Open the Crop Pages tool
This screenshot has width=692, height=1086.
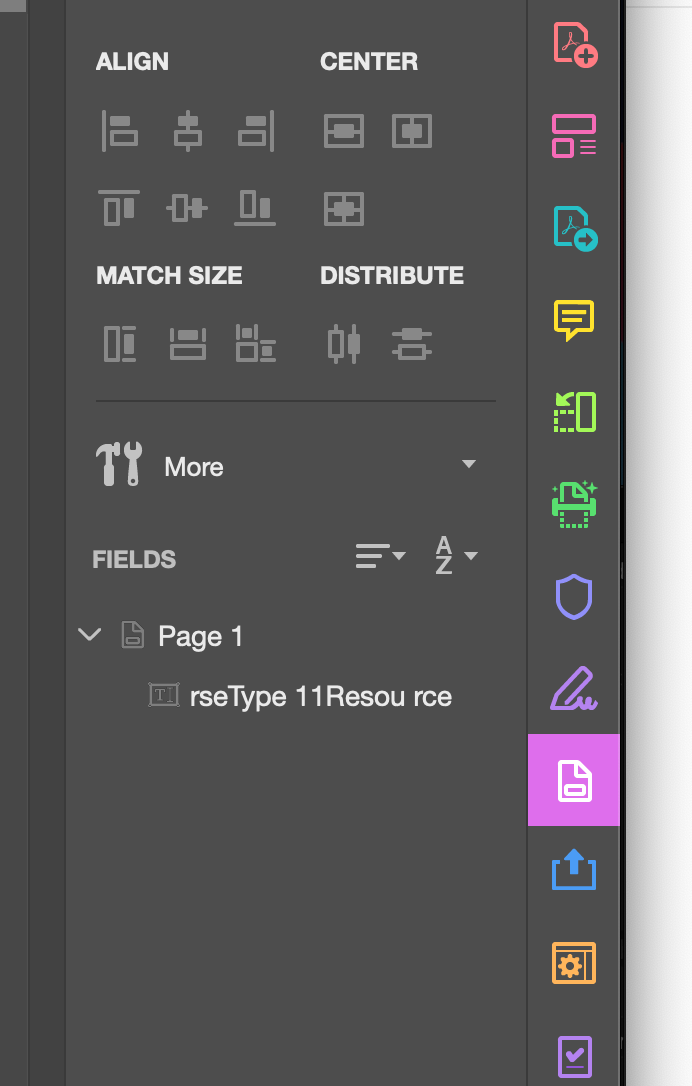(573, 412)
